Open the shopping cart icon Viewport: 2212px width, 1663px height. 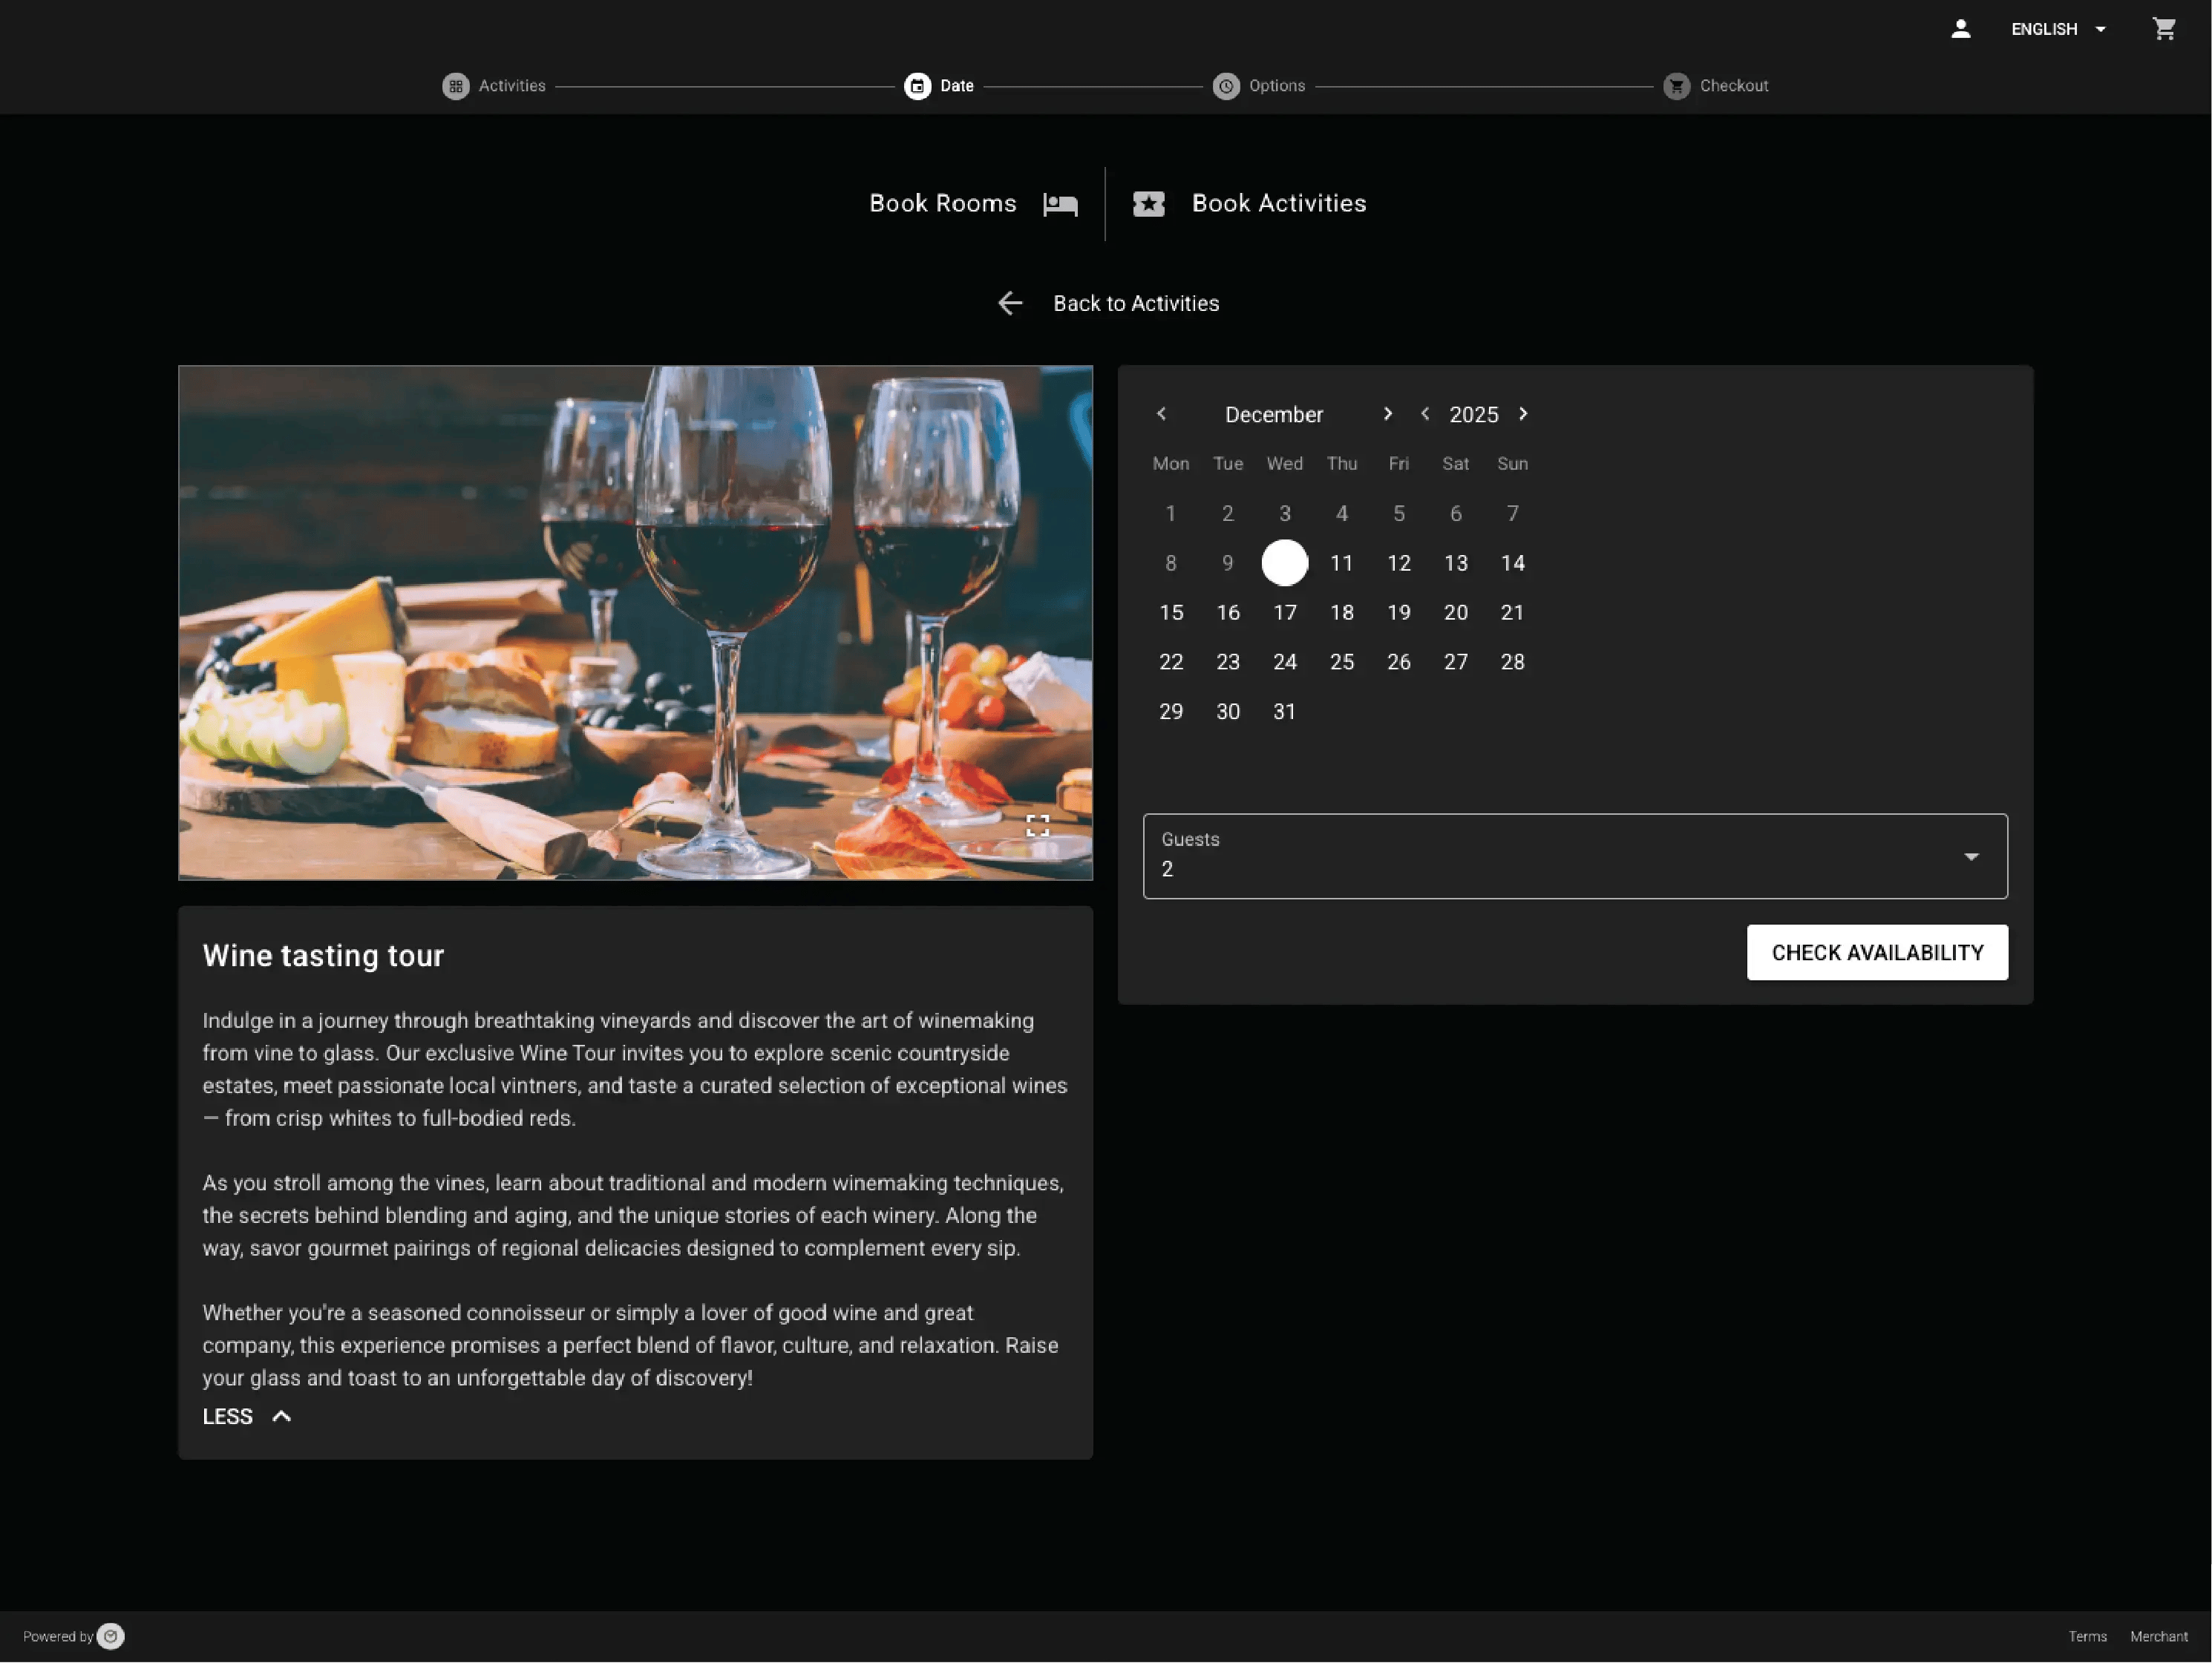[x=2165, y=28]
